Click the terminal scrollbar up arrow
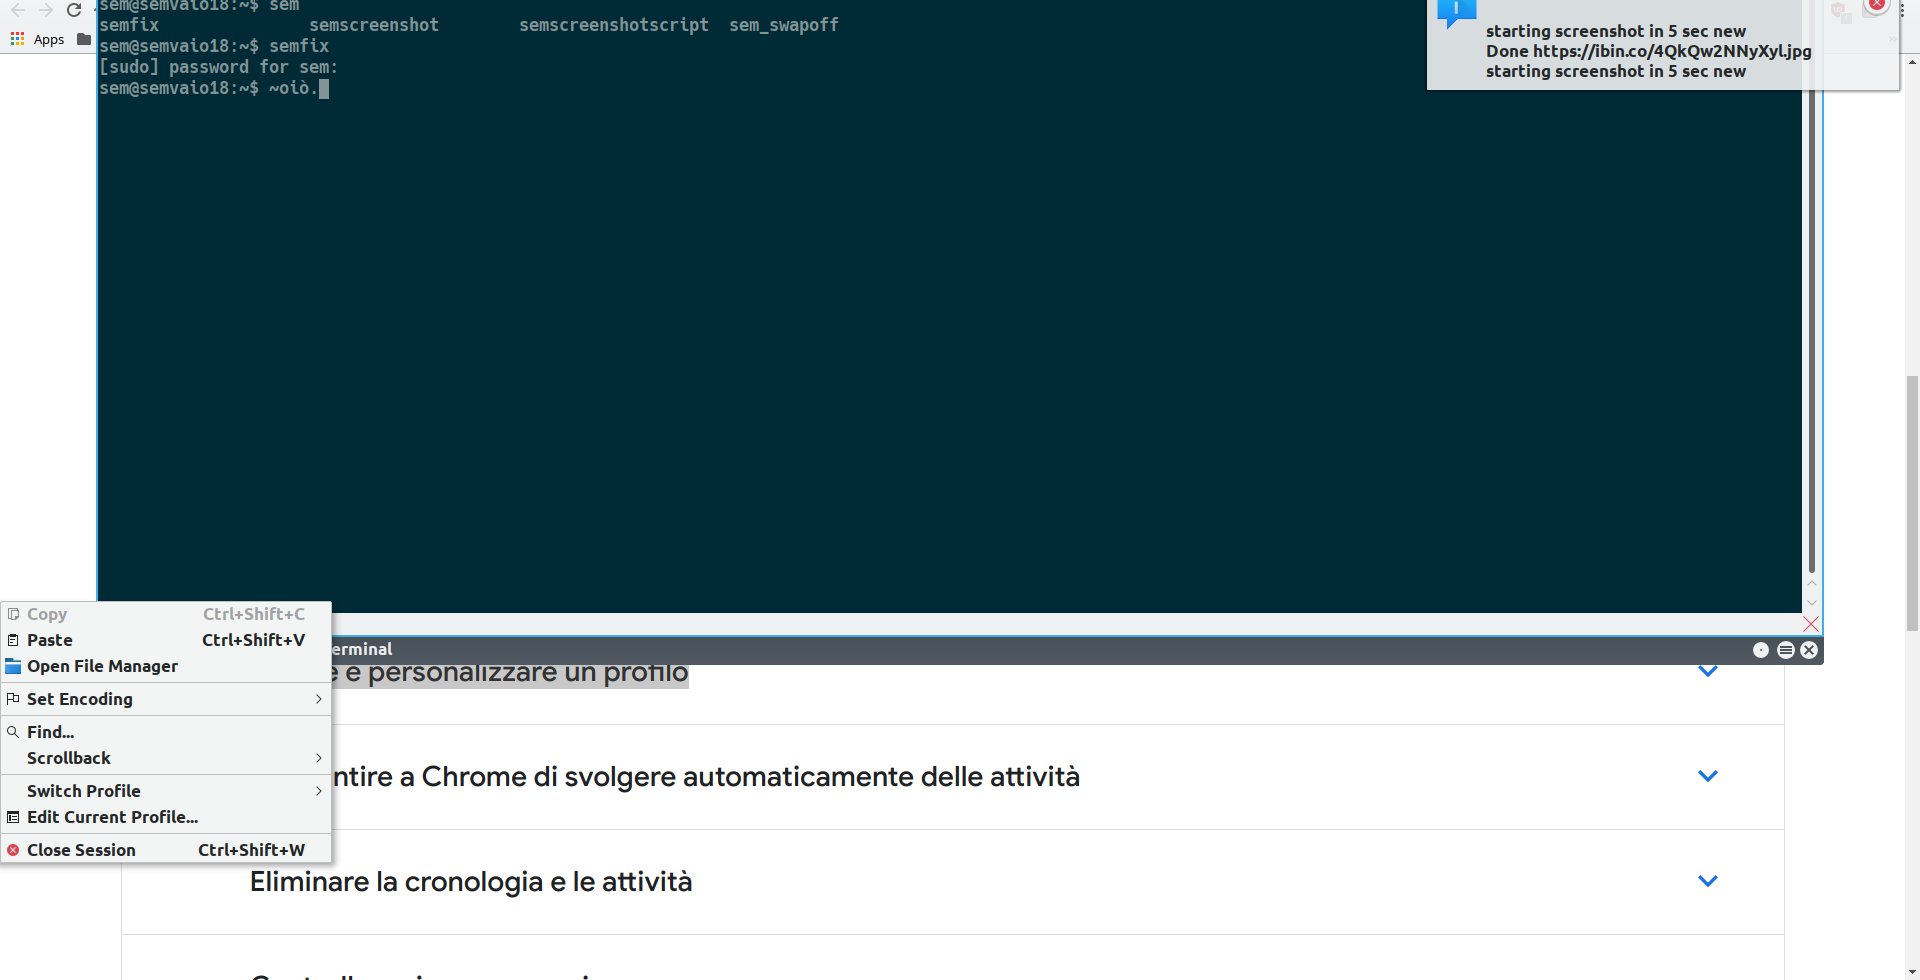Viewport: 1920px width, 980px height. [1811, 583]
